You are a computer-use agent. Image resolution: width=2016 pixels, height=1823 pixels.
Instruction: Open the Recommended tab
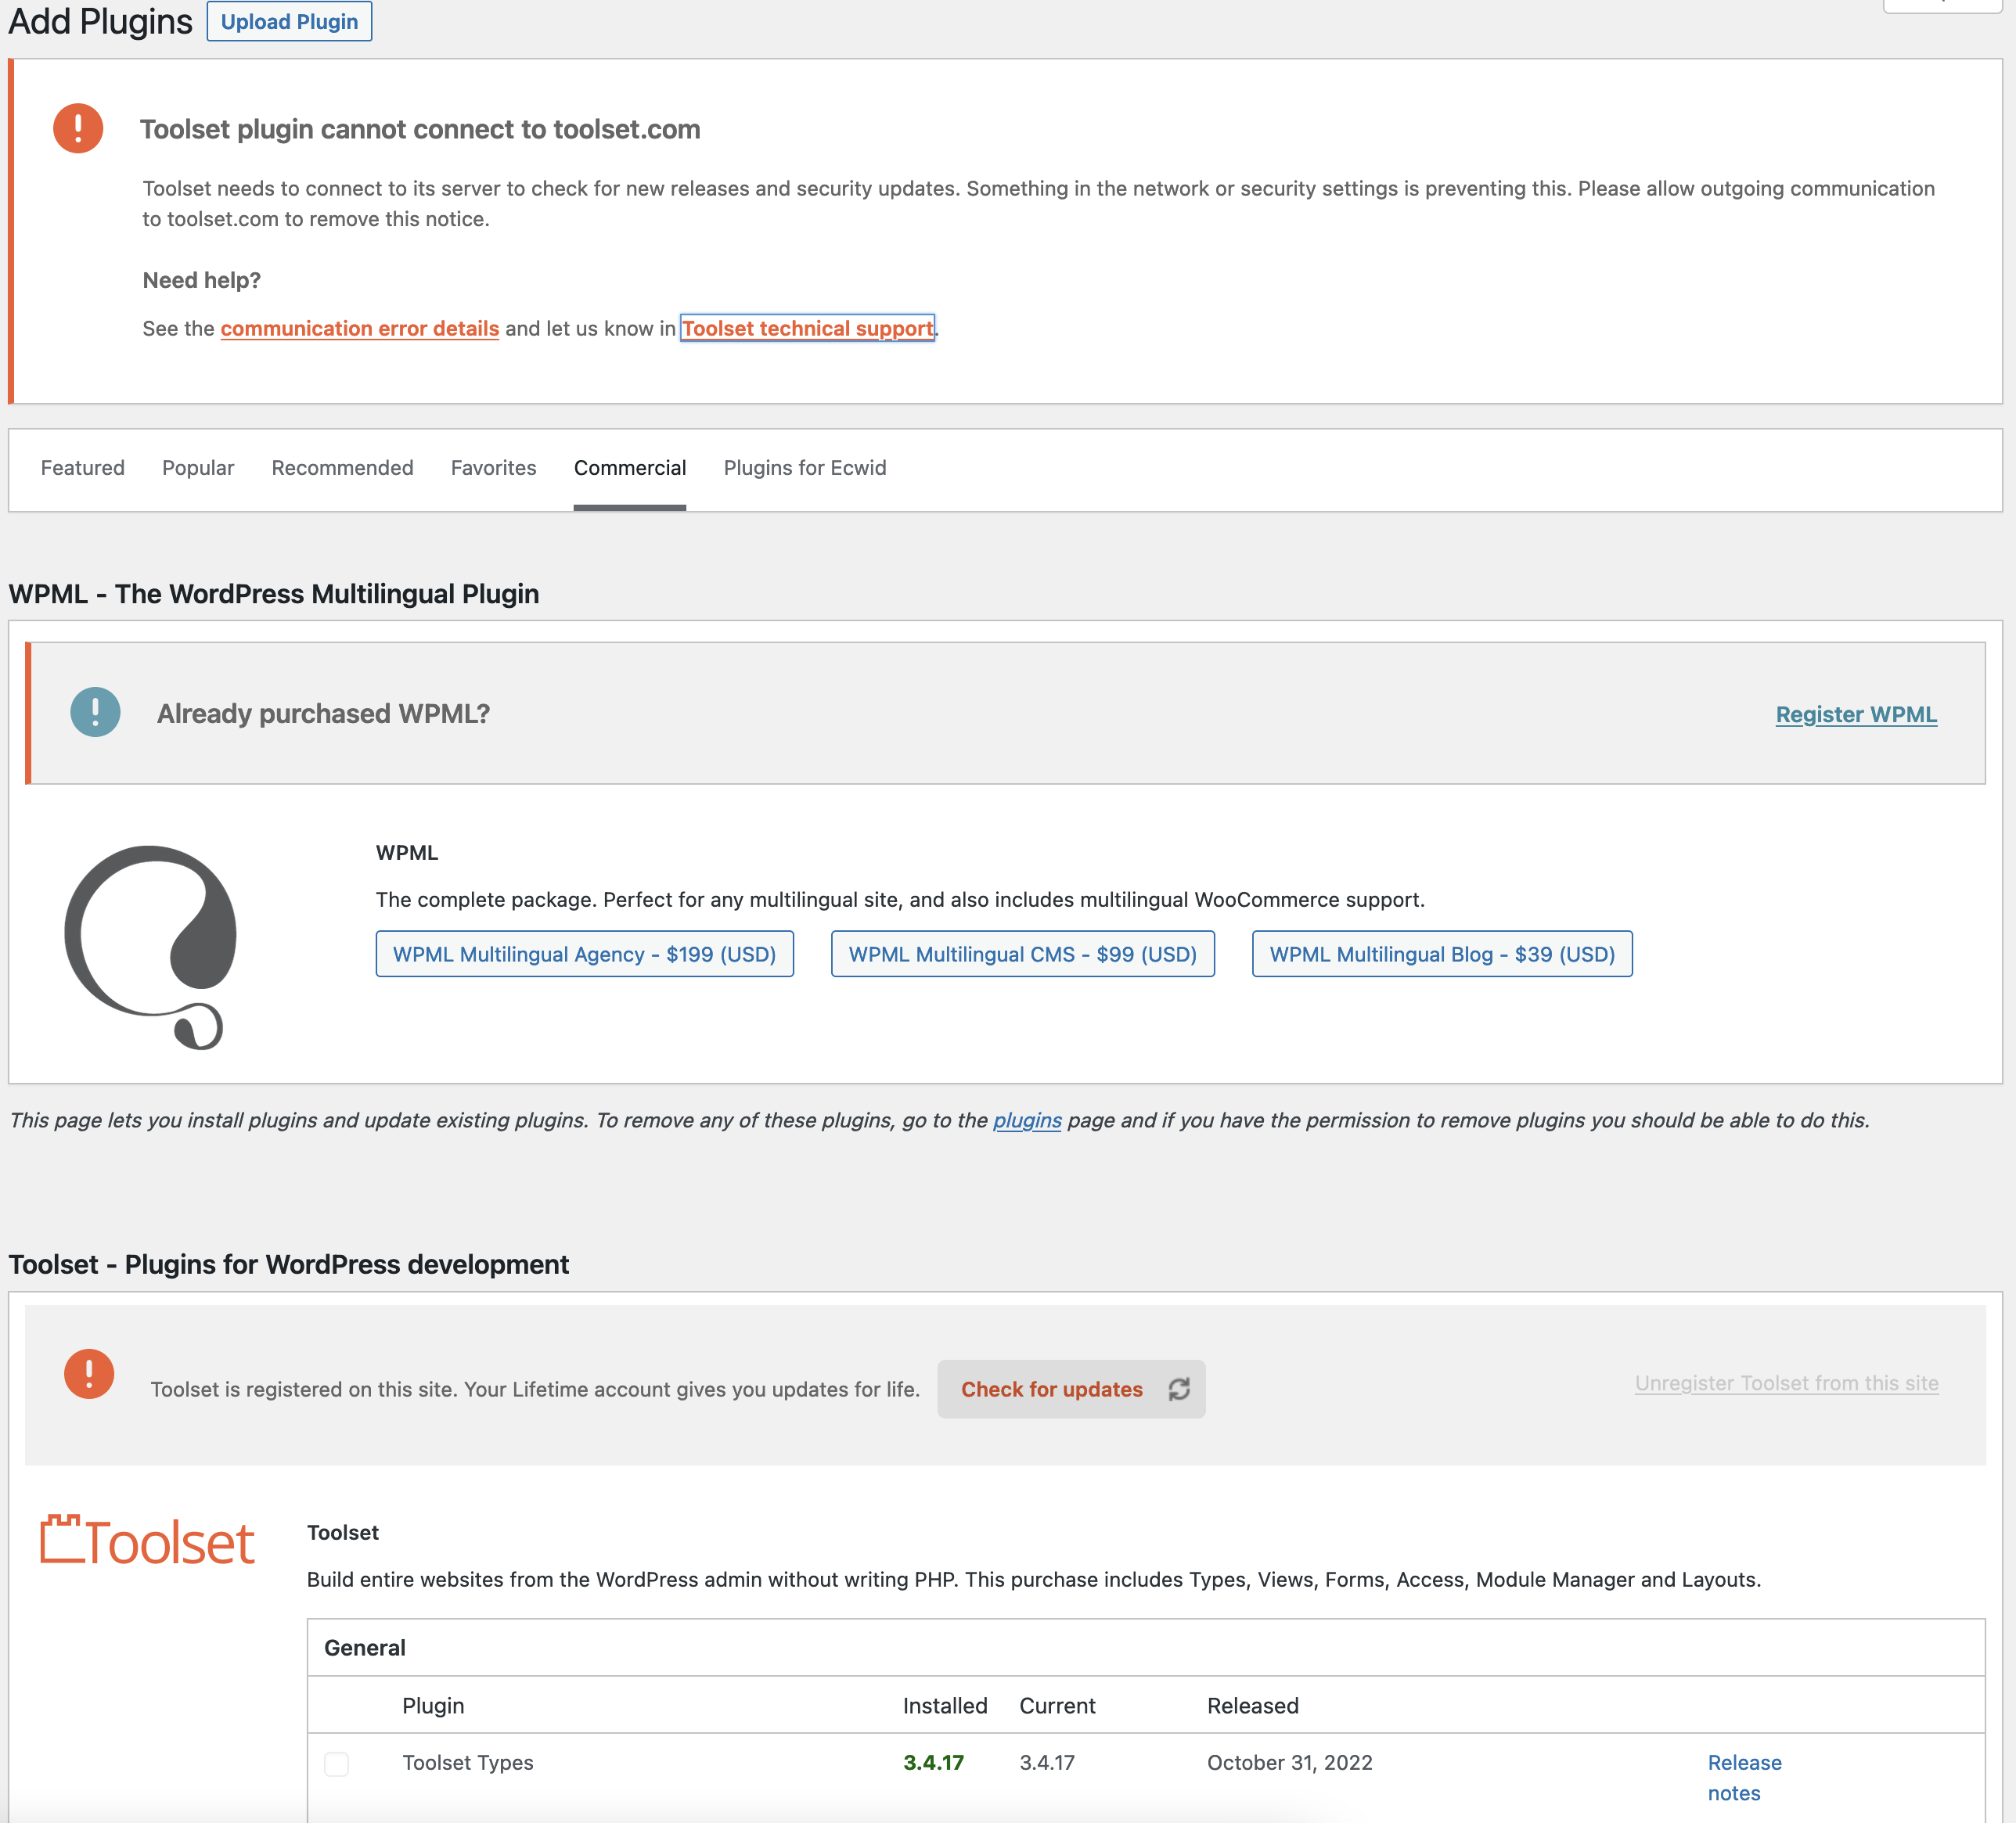pos(342,468)
